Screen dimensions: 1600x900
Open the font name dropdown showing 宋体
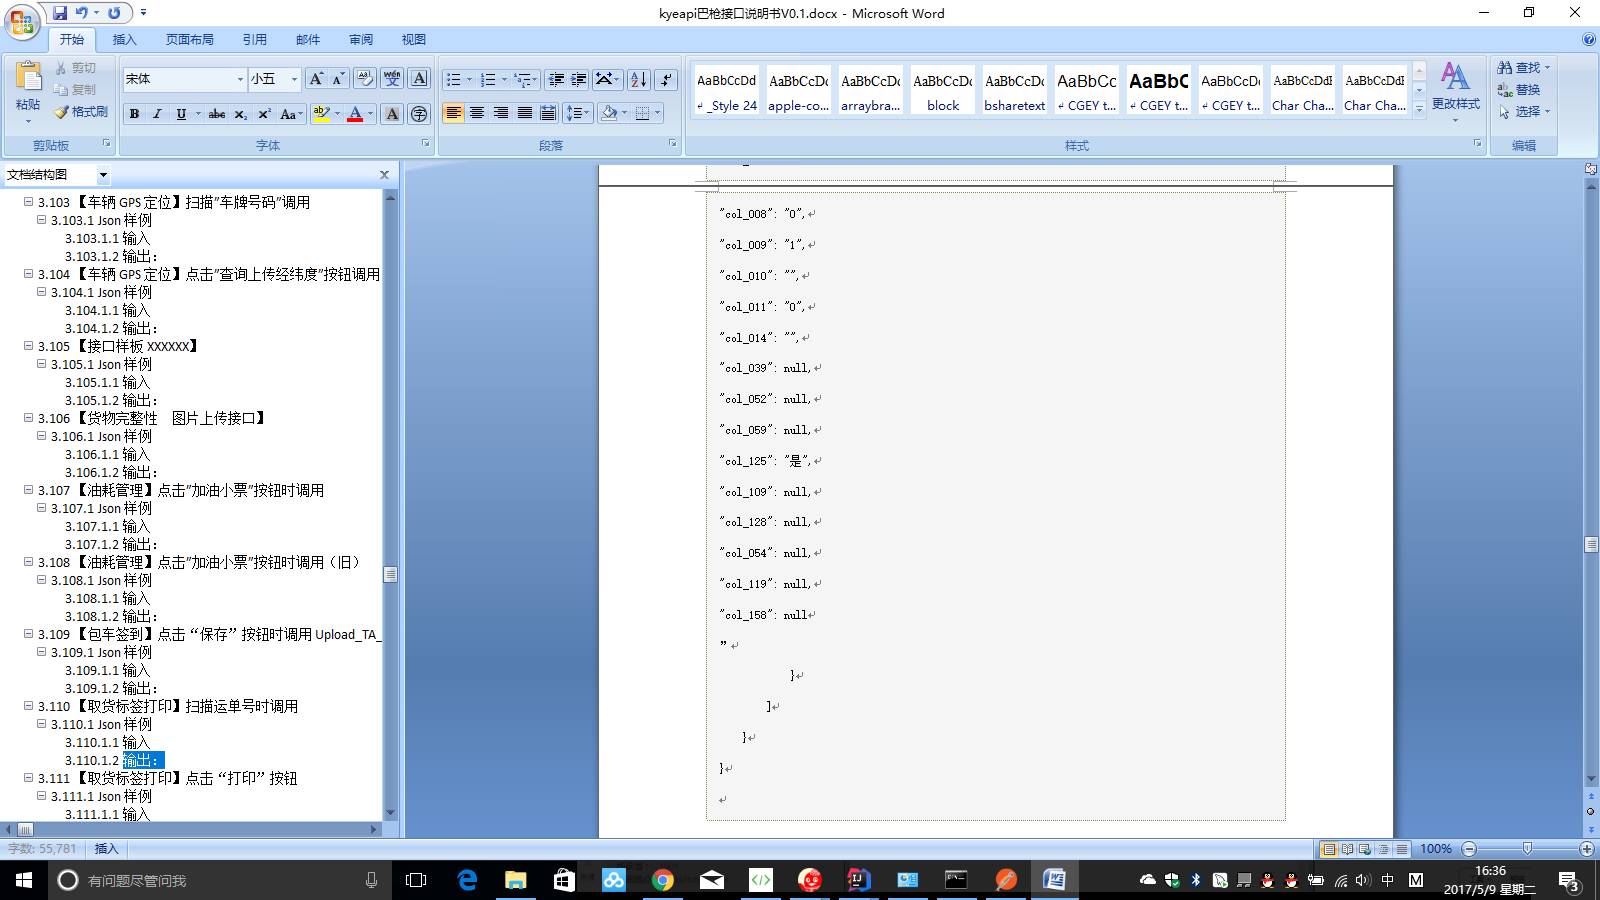pyautogui.click(x=185, y=79)
